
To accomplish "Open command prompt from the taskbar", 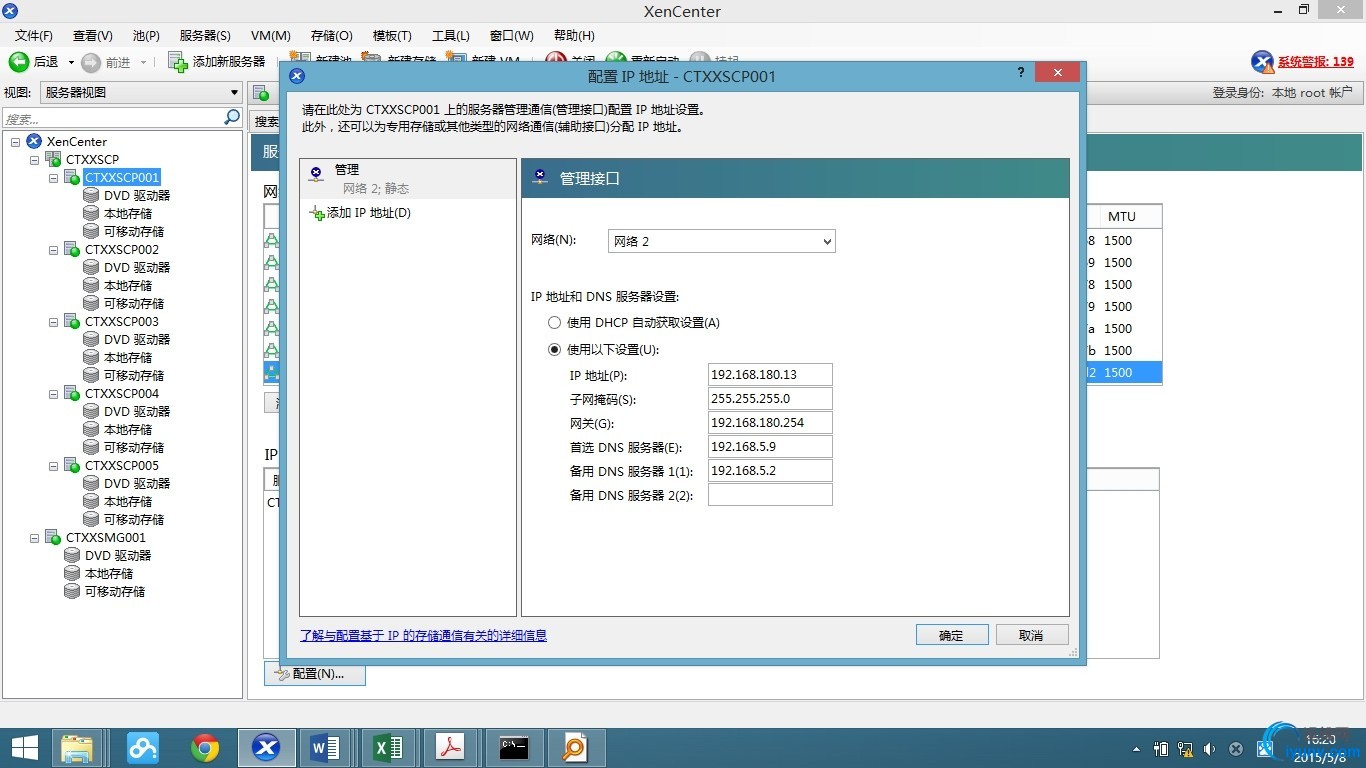I will click(514, 748).
